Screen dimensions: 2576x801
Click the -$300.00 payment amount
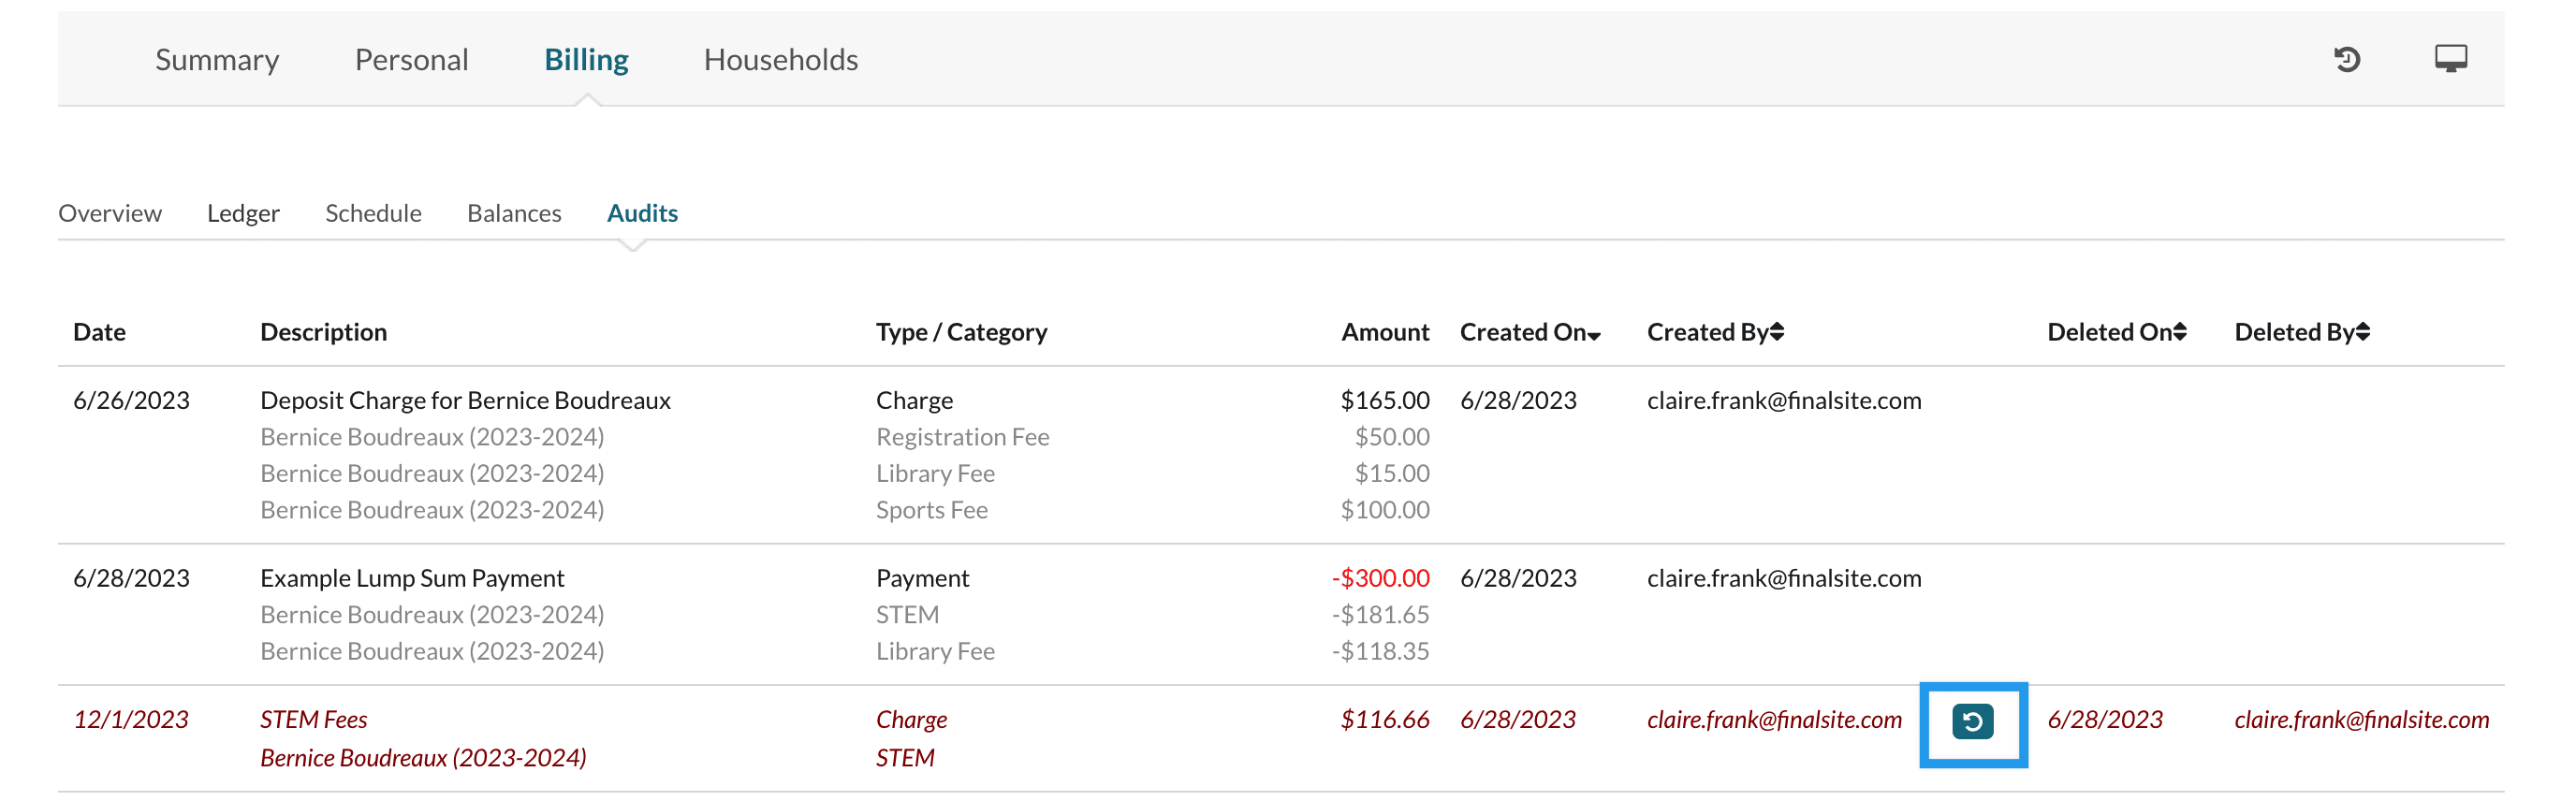coord(1380,578)
